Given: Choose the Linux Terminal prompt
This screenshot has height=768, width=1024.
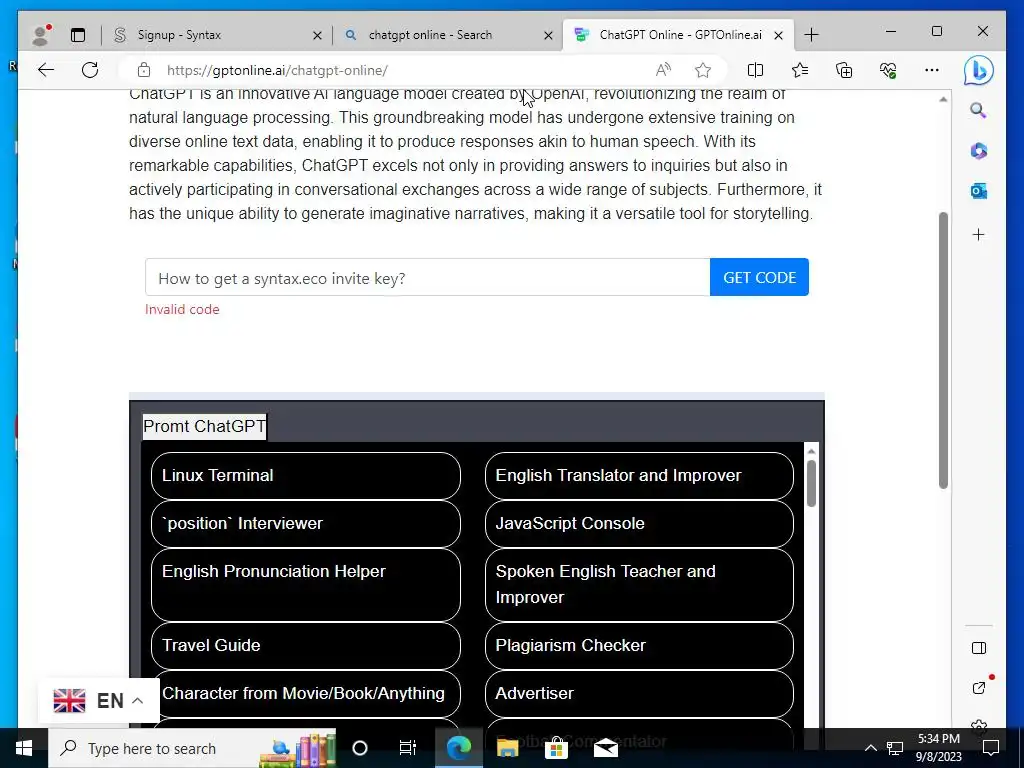Looking at the screenshot, I should tap(306, 475).
